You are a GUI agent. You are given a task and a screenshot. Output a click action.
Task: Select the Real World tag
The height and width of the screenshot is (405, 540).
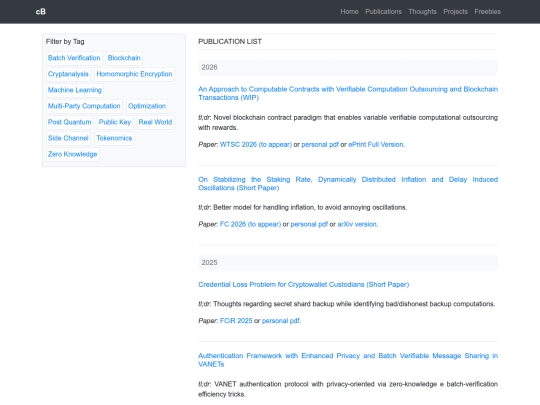tap(155, 122)
